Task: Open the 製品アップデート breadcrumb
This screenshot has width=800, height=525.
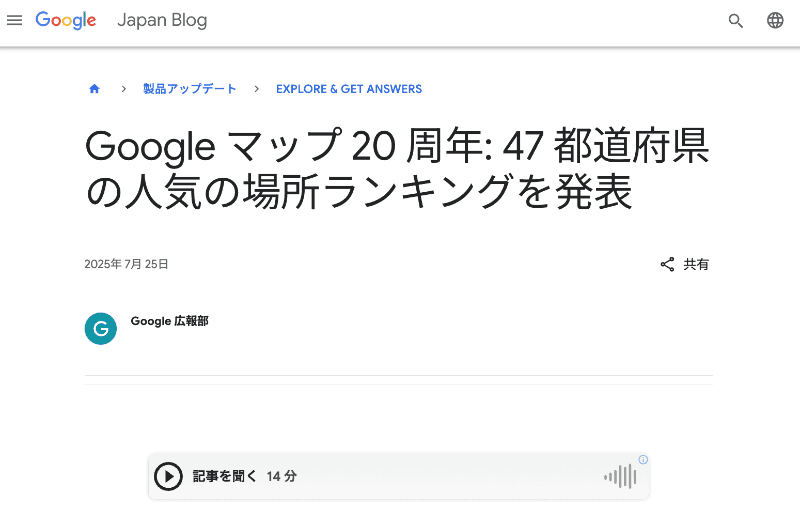Action: pos(190,89)
